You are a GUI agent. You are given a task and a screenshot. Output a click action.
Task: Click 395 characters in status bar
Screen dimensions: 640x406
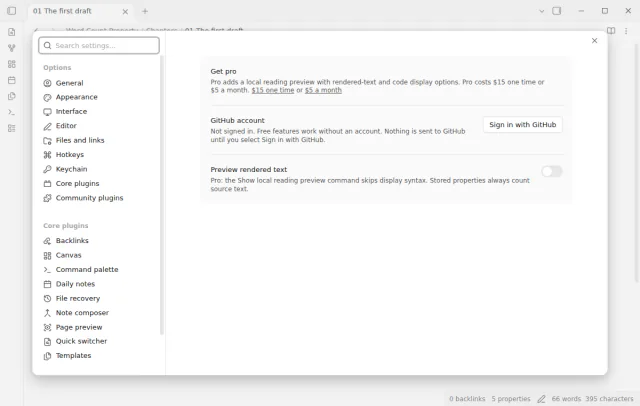click(609, 399)
